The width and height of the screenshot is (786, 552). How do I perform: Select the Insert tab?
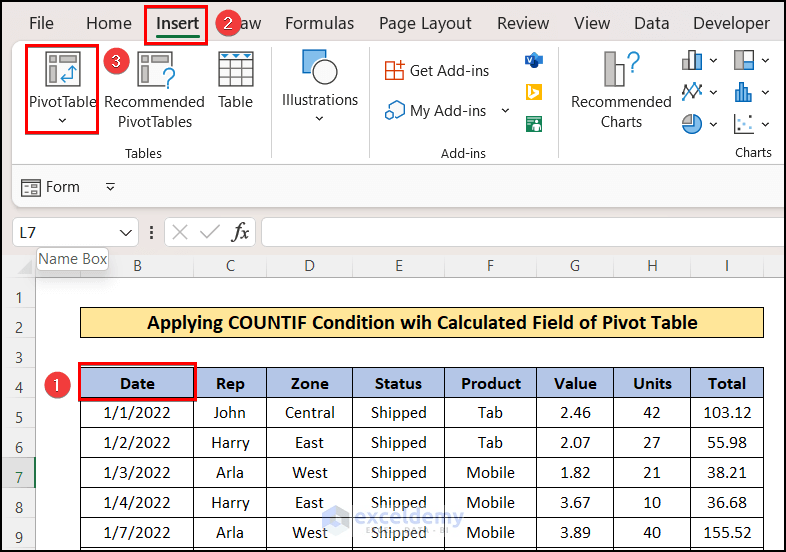177,23
